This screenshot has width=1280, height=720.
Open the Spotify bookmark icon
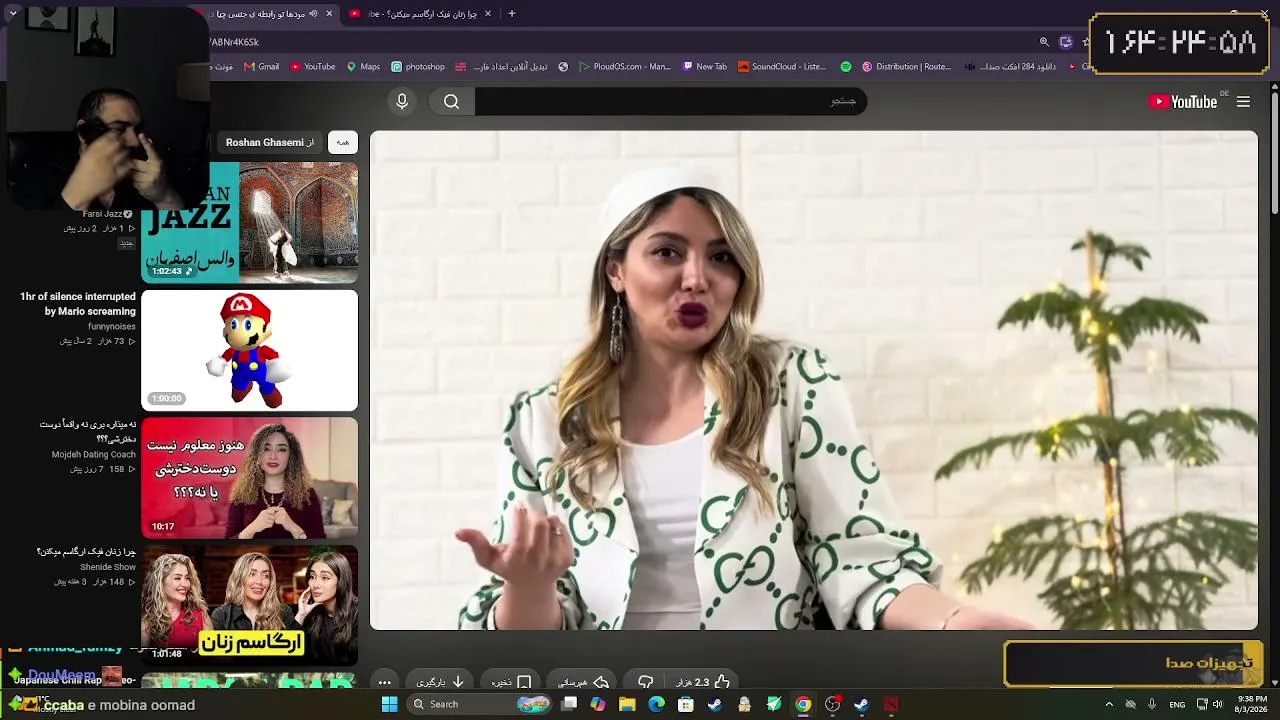[846, 67]
